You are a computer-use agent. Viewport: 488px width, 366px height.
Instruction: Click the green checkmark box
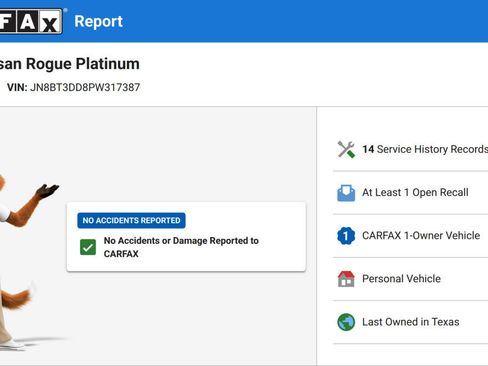[88, 247]
